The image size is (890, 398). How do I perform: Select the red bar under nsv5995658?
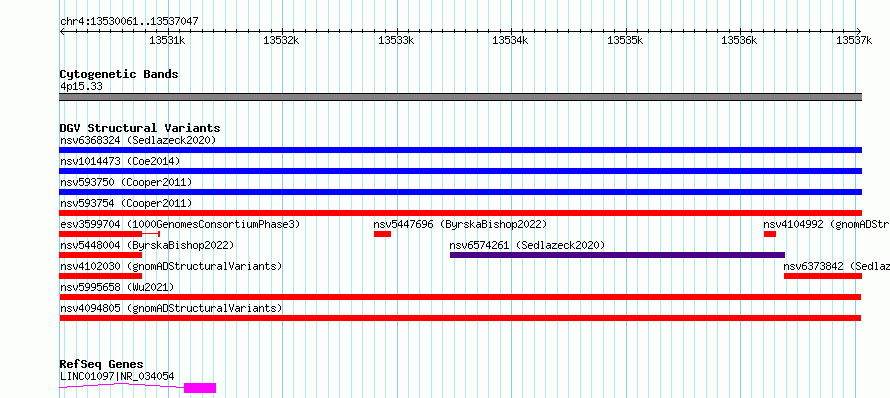(460, 297)
